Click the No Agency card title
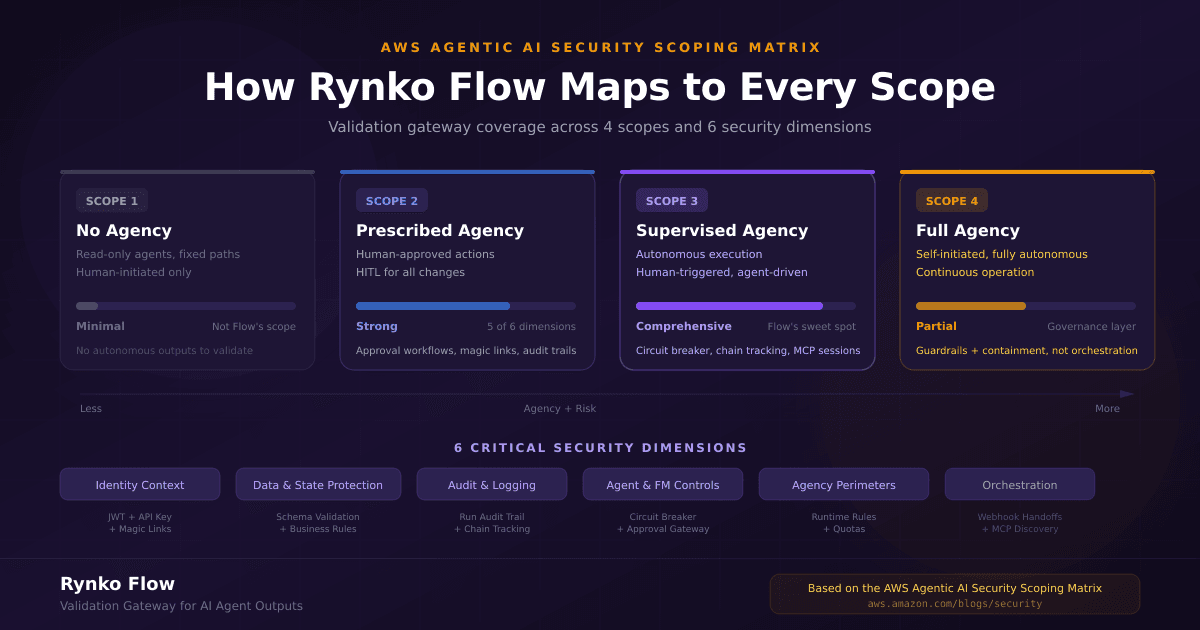The height and width of the screenshot is (630, 1200). point(121,230)
